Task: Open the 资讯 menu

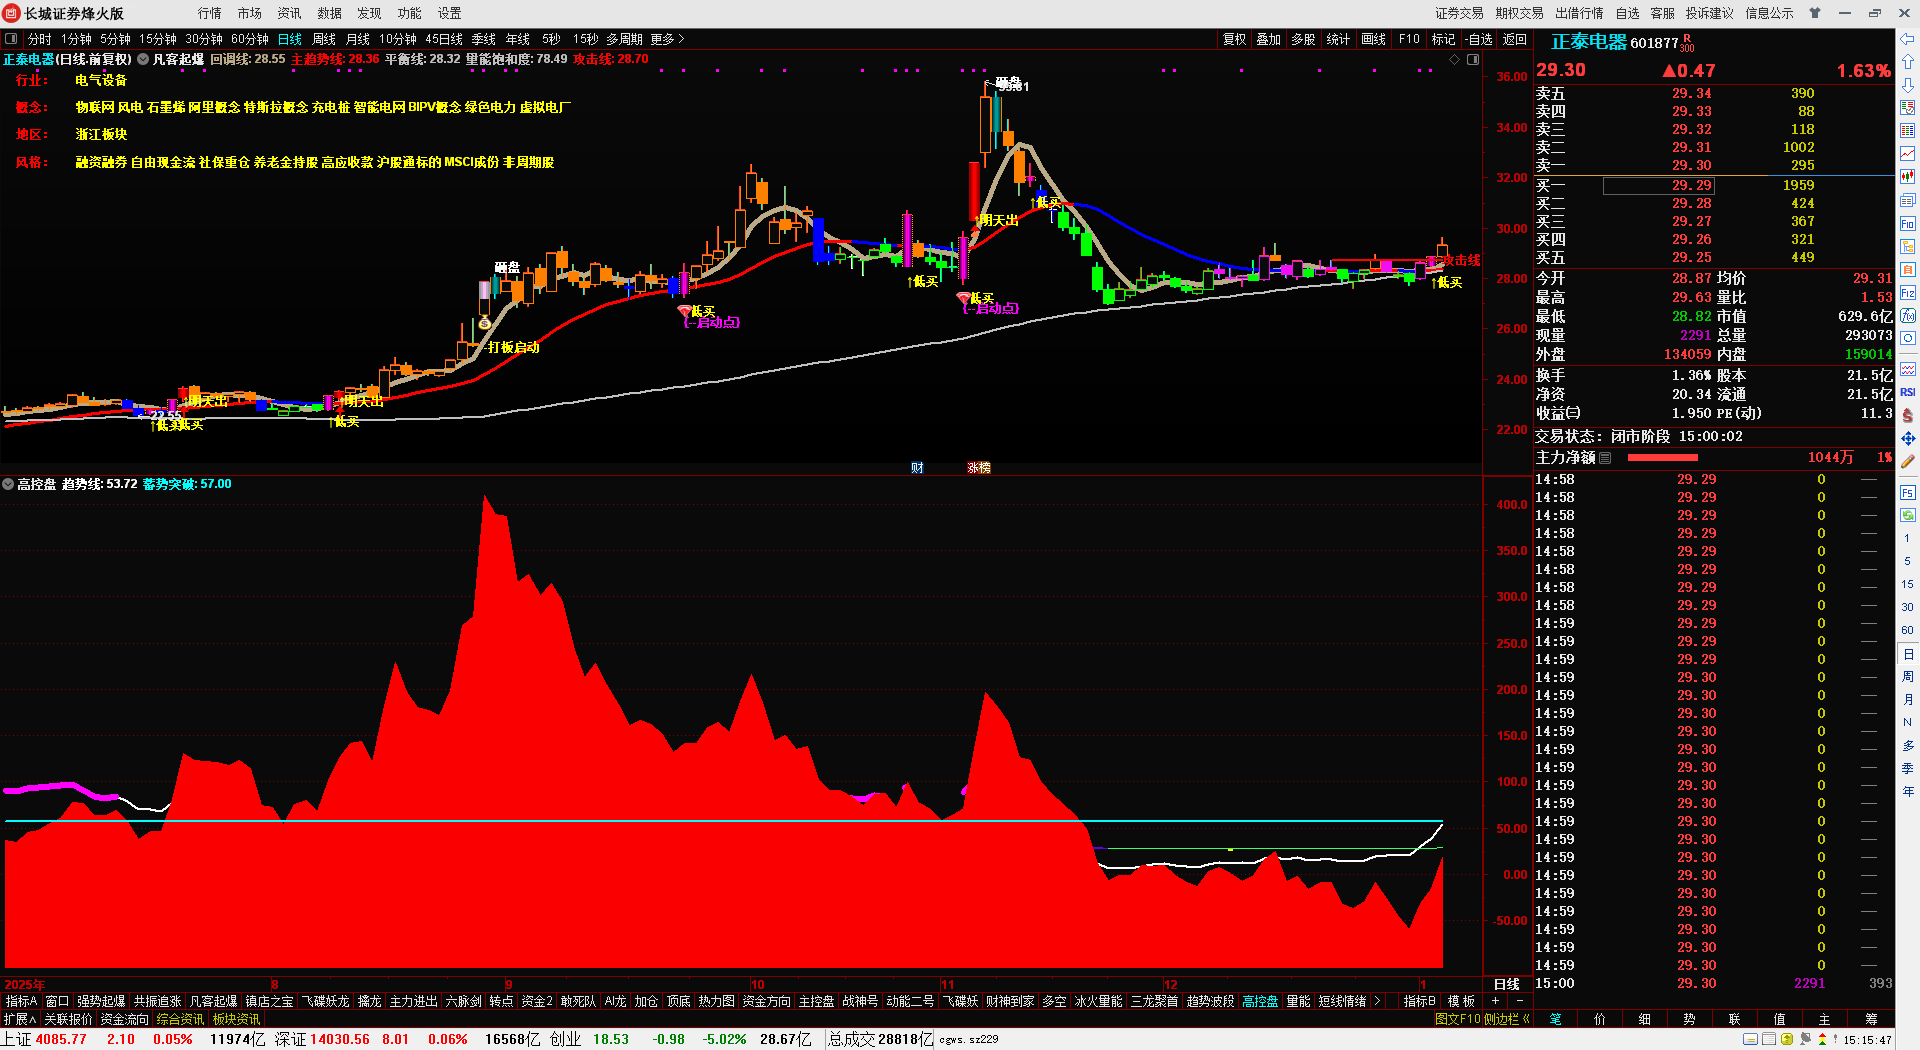Action: (290, 13)
